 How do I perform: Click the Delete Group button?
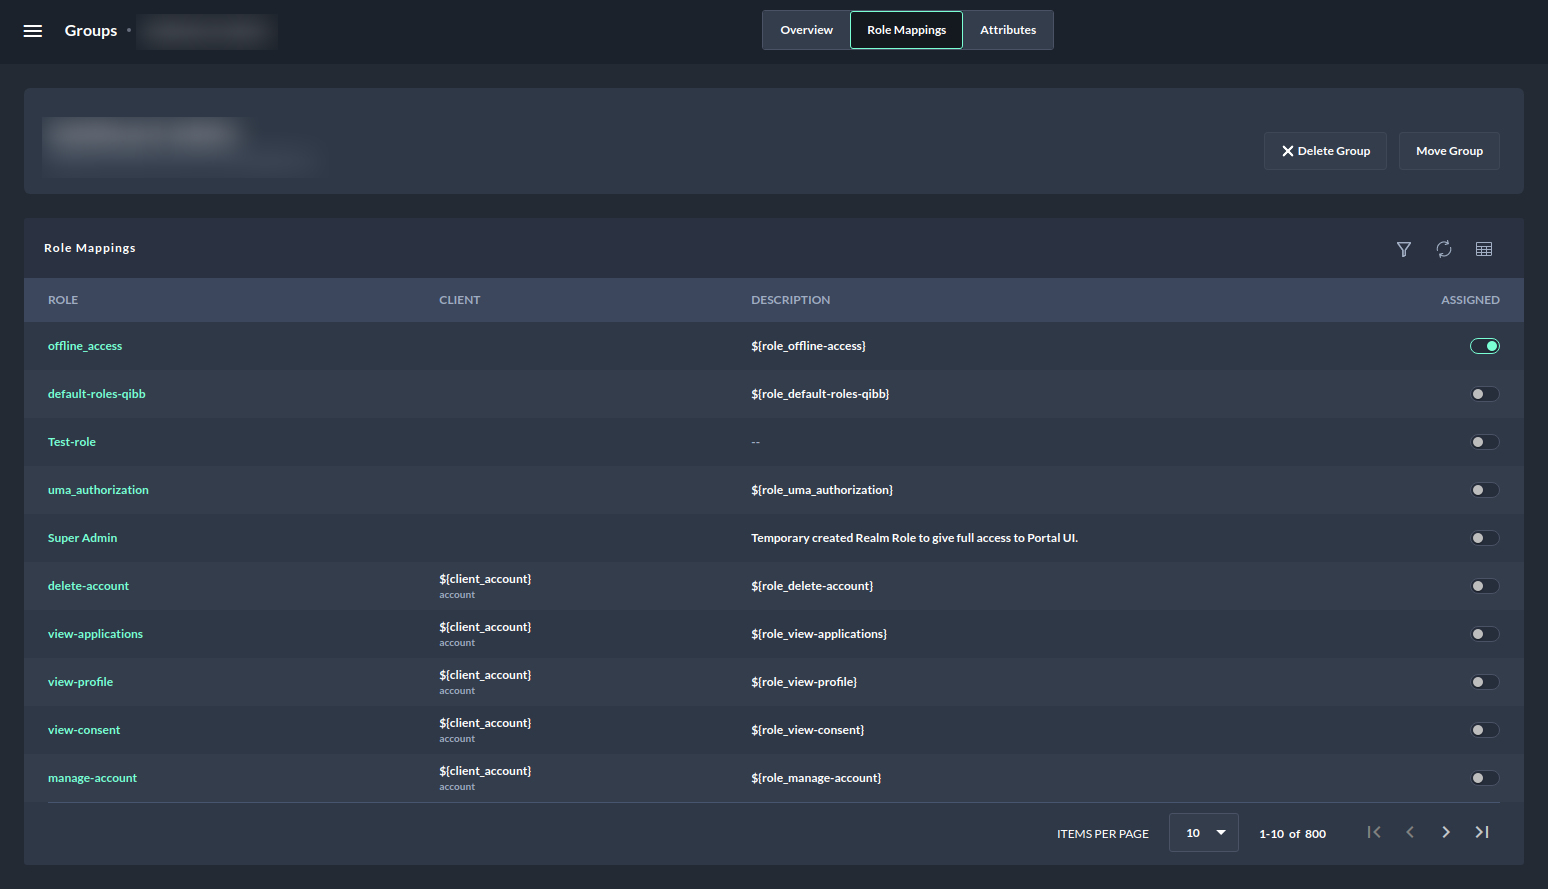coord(1325,151)
